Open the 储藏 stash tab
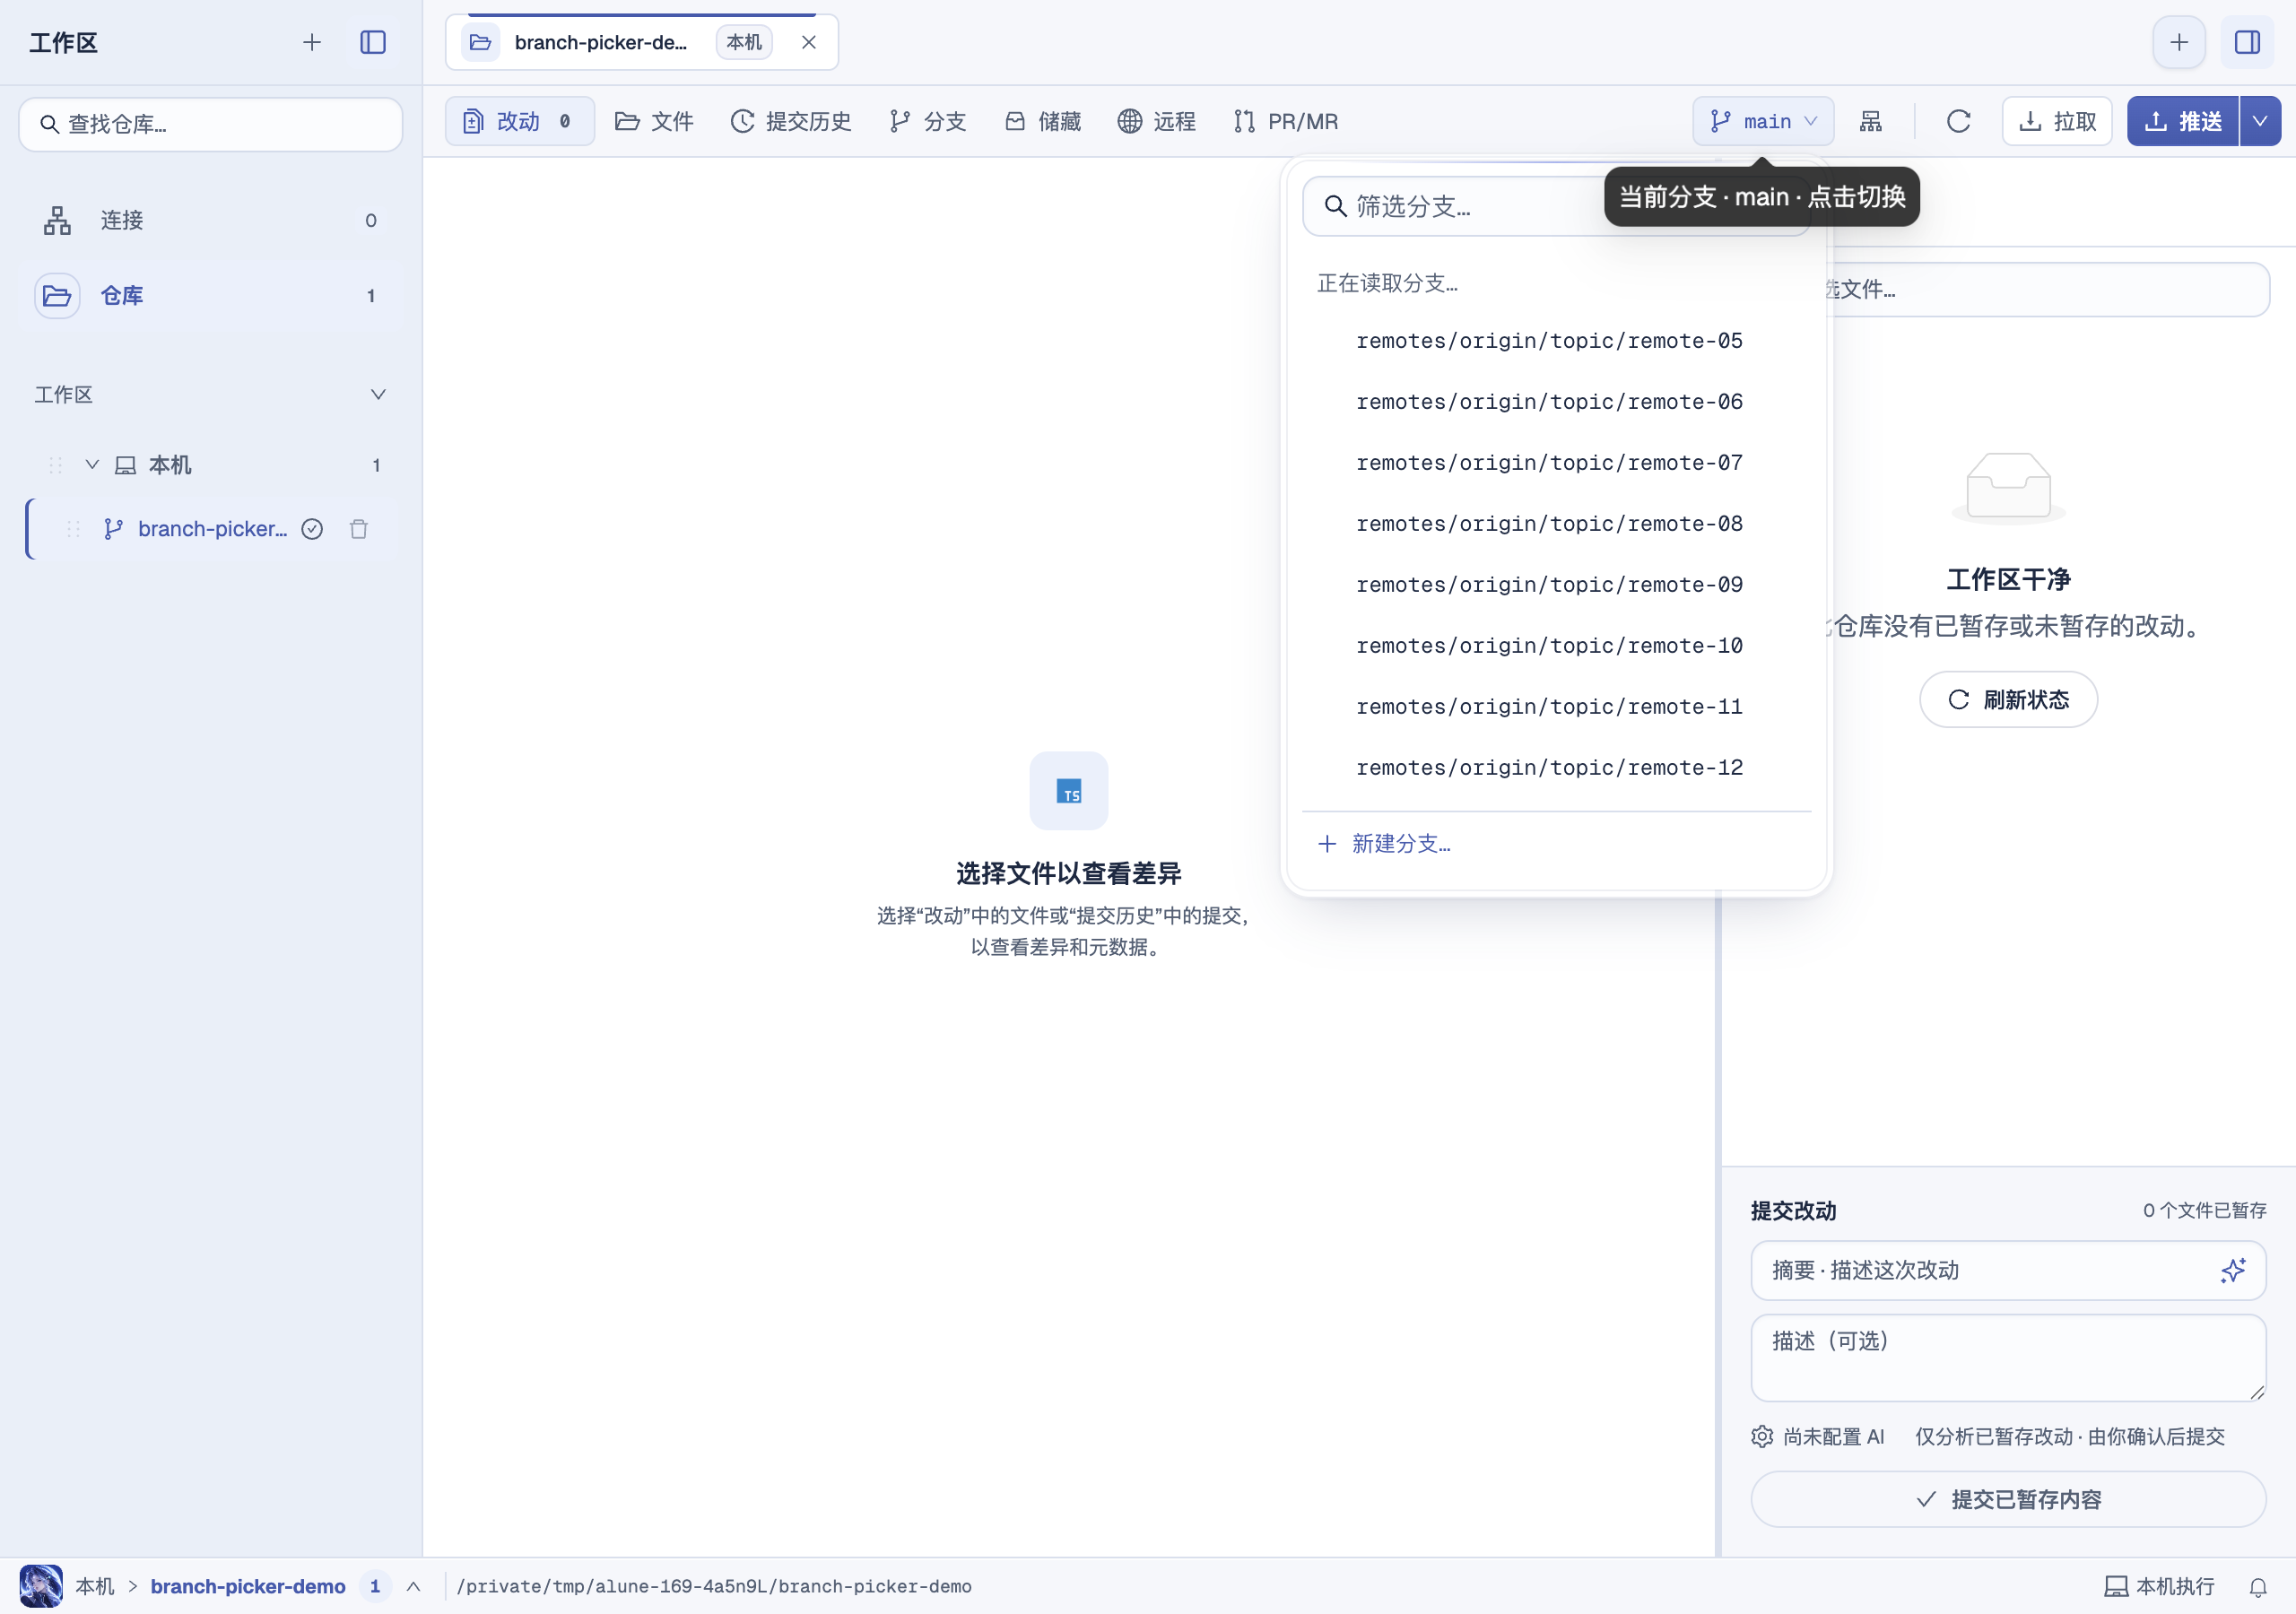The height and width of the screenshot is (1614, 2296). tap(1043, 121)
